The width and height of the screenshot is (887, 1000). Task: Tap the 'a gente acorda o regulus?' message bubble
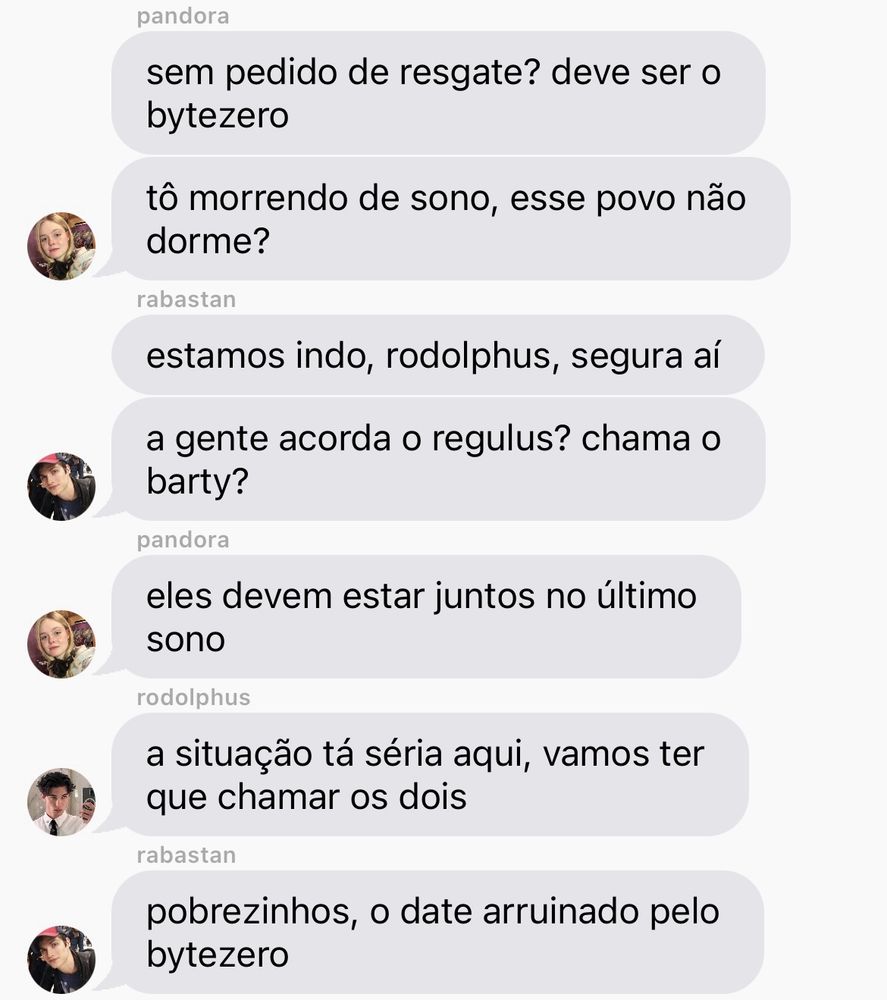point(438,459)
